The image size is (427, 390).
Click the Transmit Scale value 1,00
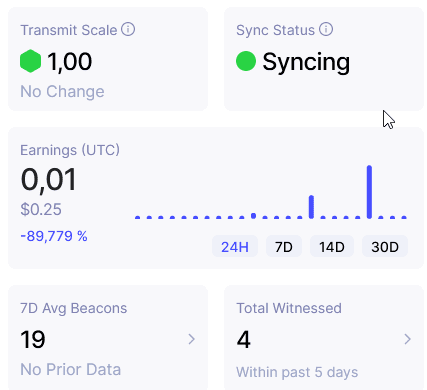coord(70,62)
